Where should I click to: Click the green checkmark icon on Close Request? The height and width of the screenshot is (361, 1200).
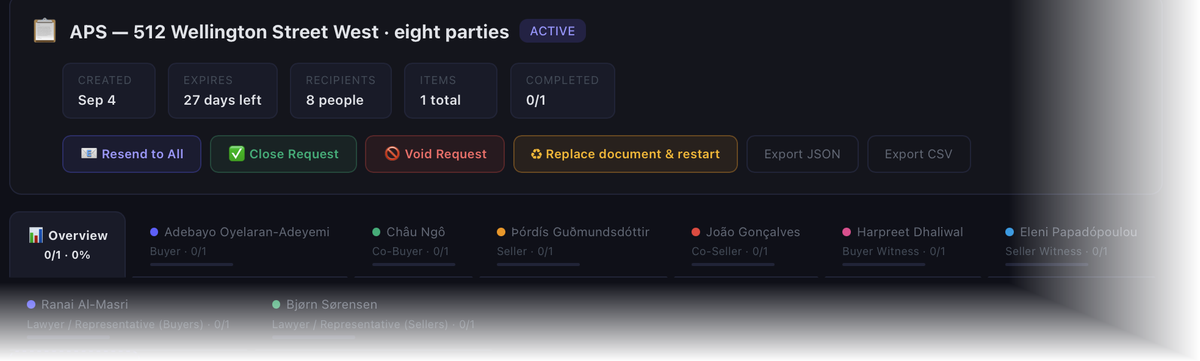coord(237,154)
